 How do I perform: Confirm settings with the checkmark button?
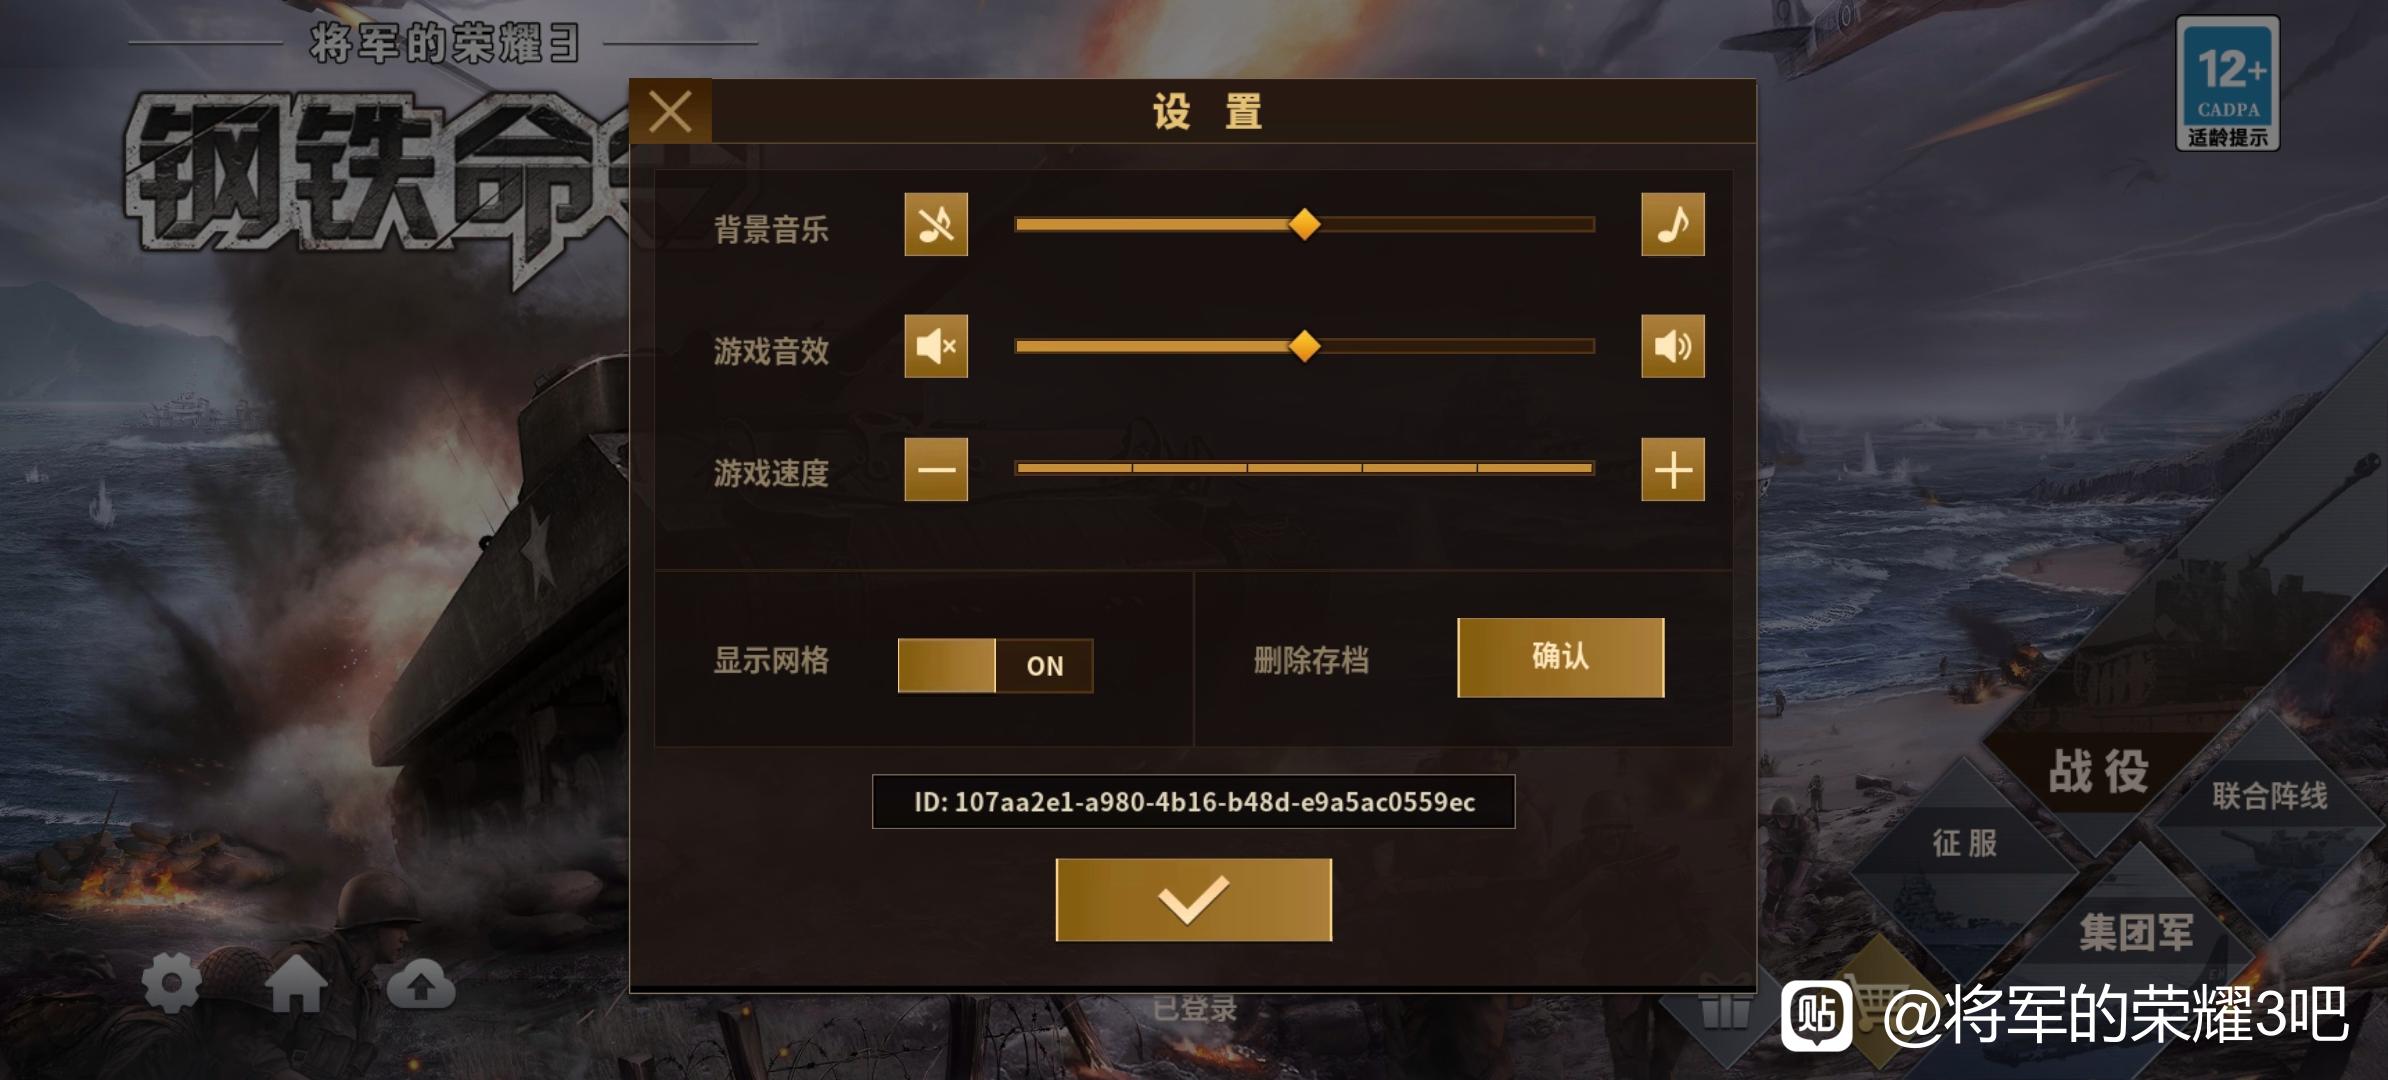[1193, 899]
